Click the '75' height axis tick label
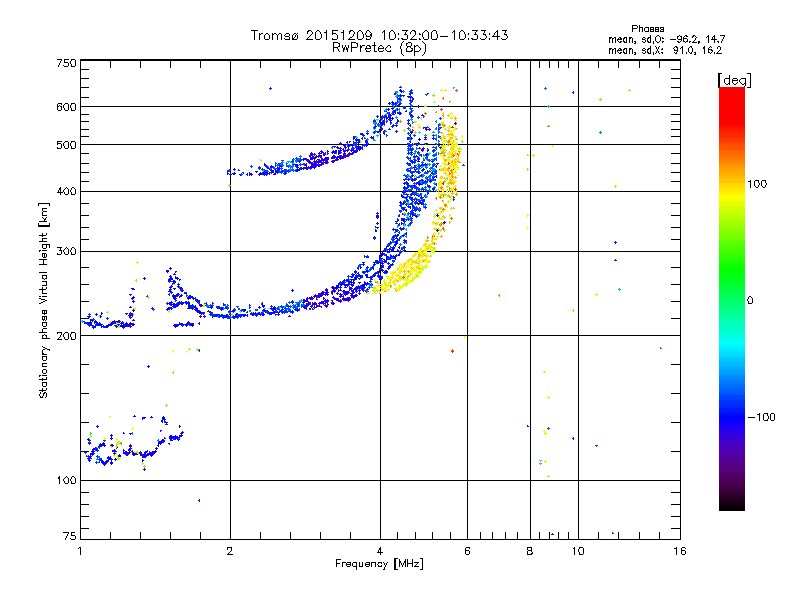Viewport: 800px width, 600px height. click(70, 536)
